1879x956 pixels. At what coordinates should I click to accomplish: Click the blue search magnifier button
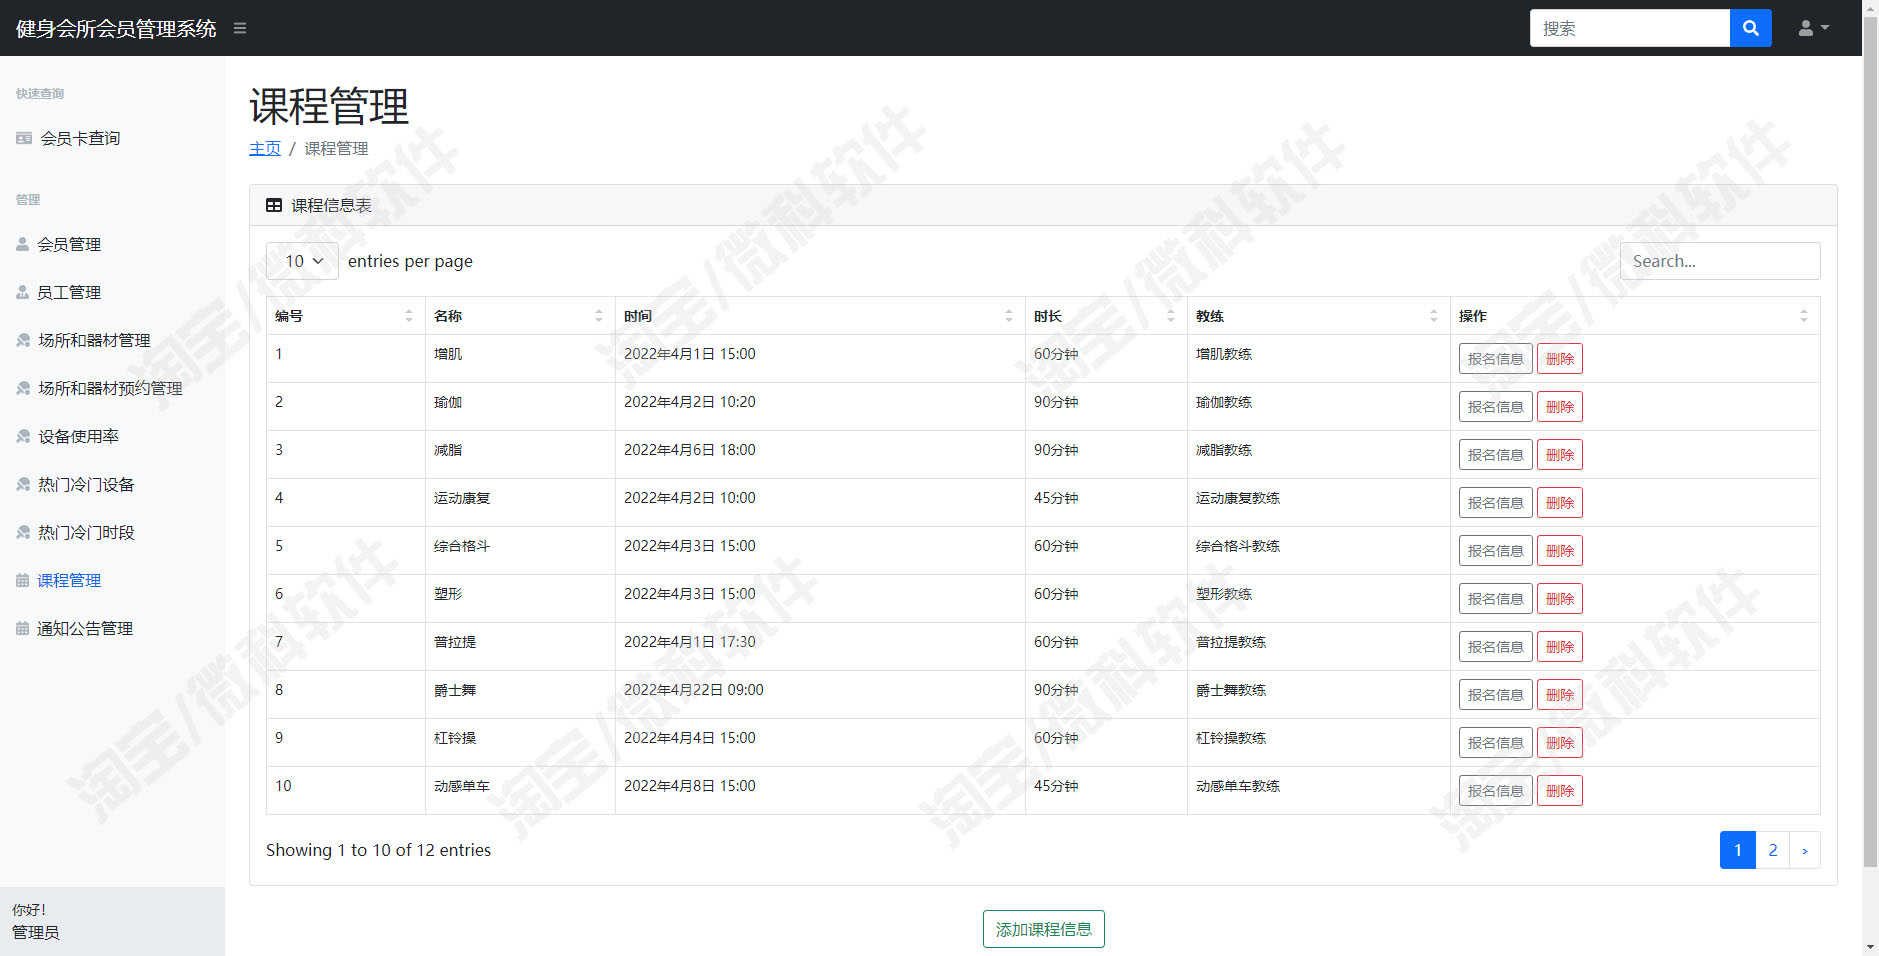pyautogui.click(x=1750, y=28)
